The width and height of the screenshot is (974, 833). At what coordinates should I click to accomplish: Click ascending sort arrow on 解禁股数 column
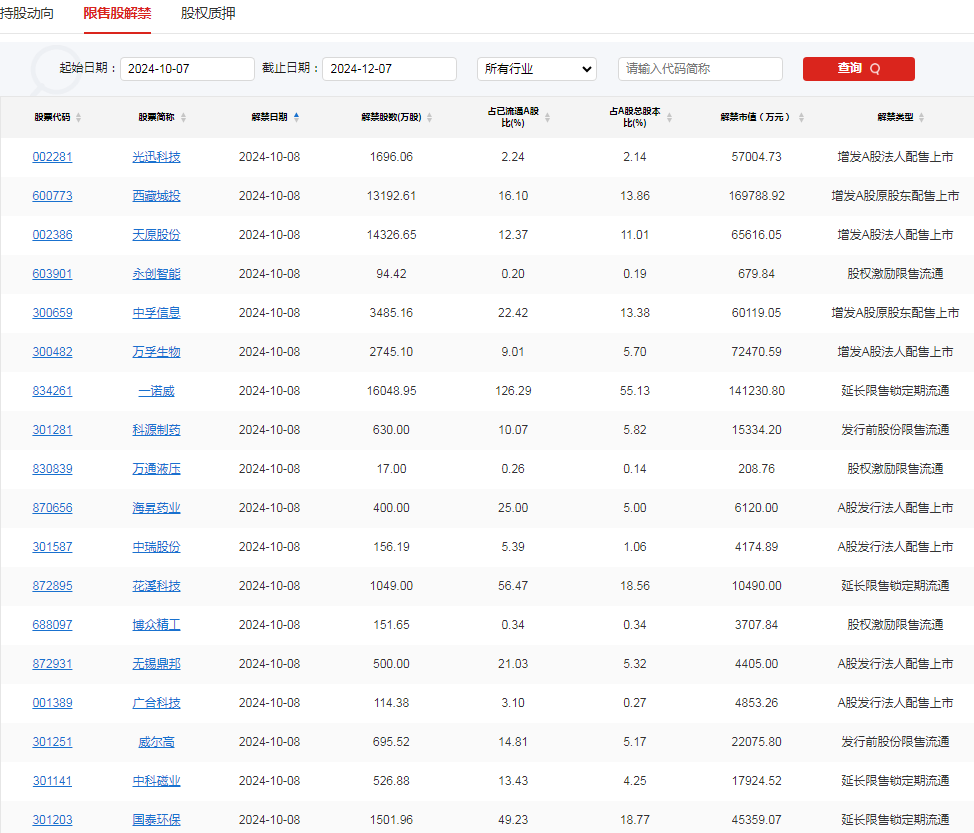point(429,117)
